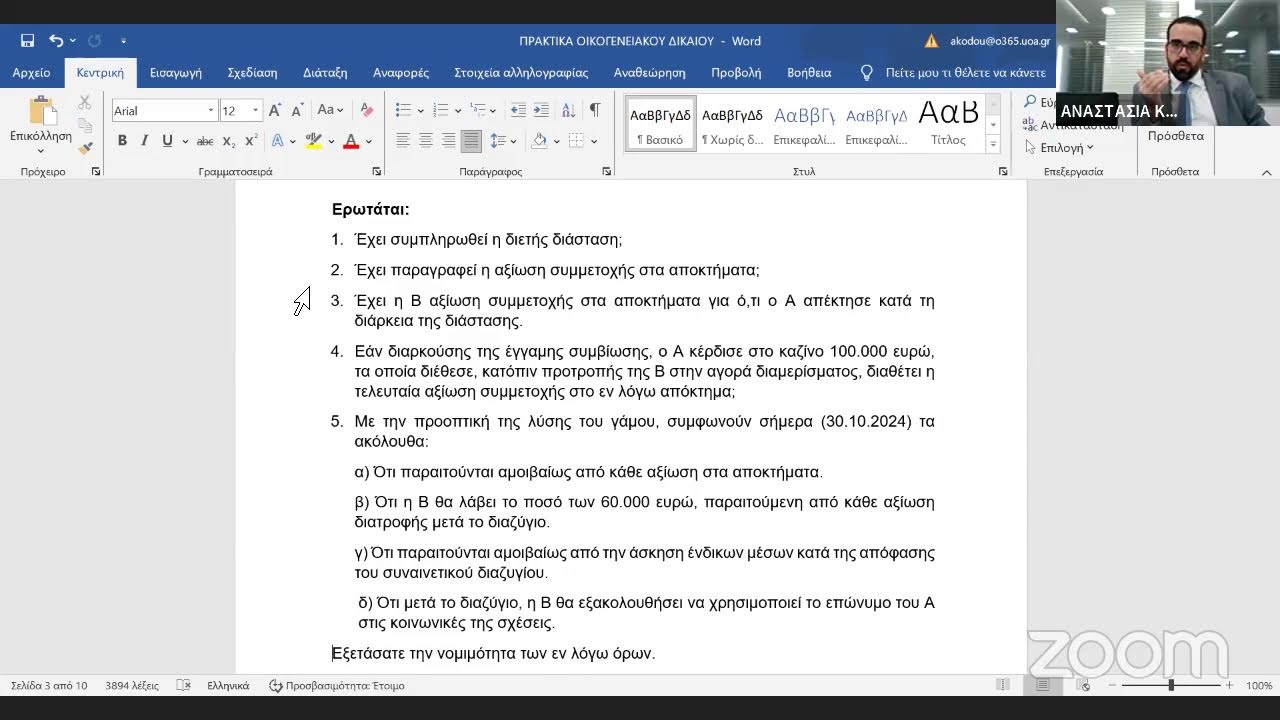Apply paragraph shading with the paint bucket

pos(540,141)
